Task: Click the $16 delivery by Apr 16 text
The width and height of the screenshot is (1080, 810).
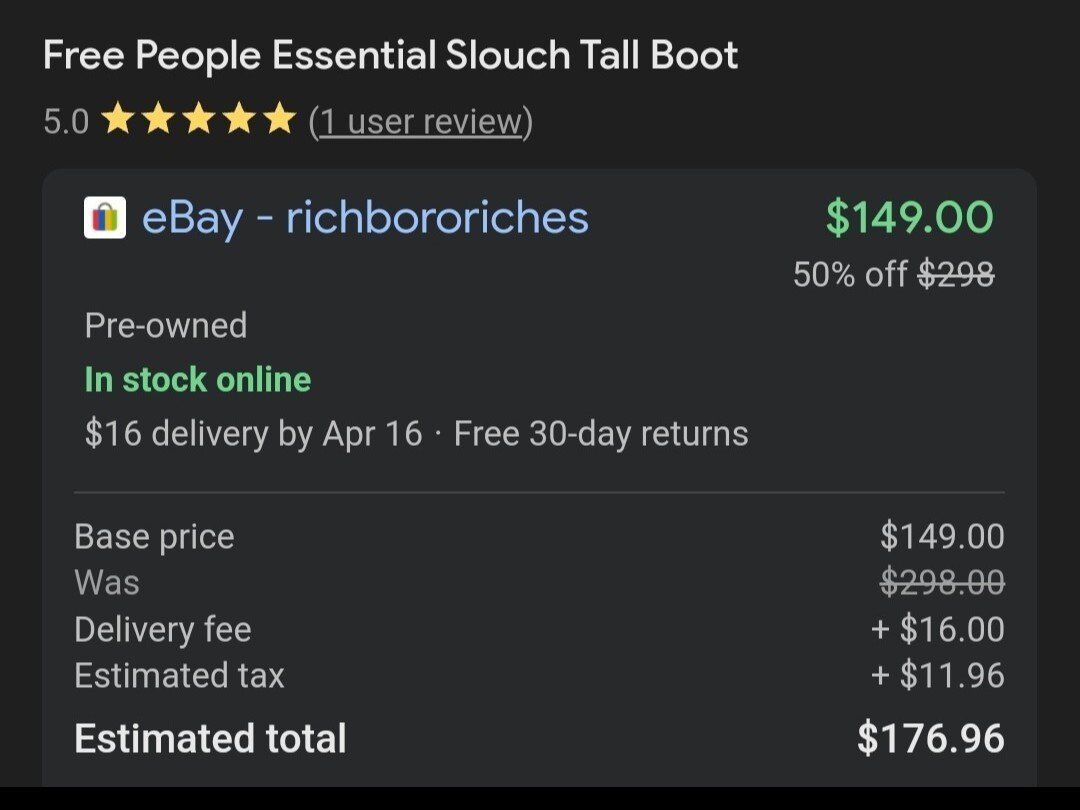Action: pos(254,433)
